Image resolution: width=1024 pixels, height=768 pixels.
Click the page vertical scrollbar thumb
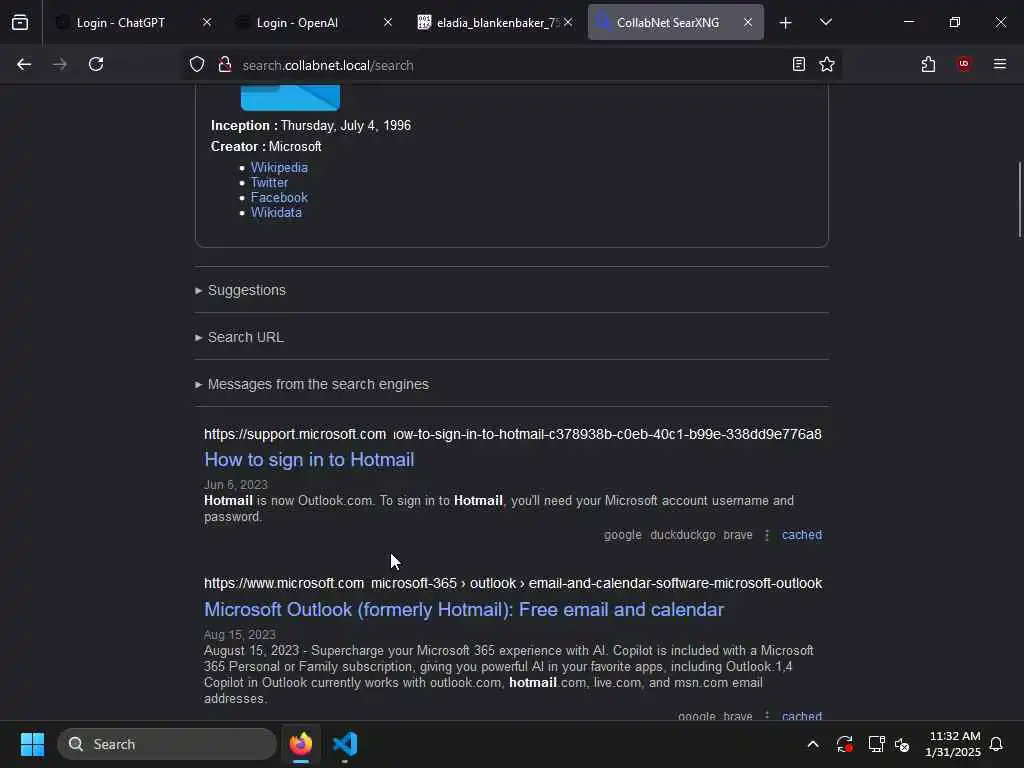pos(1019,199)
